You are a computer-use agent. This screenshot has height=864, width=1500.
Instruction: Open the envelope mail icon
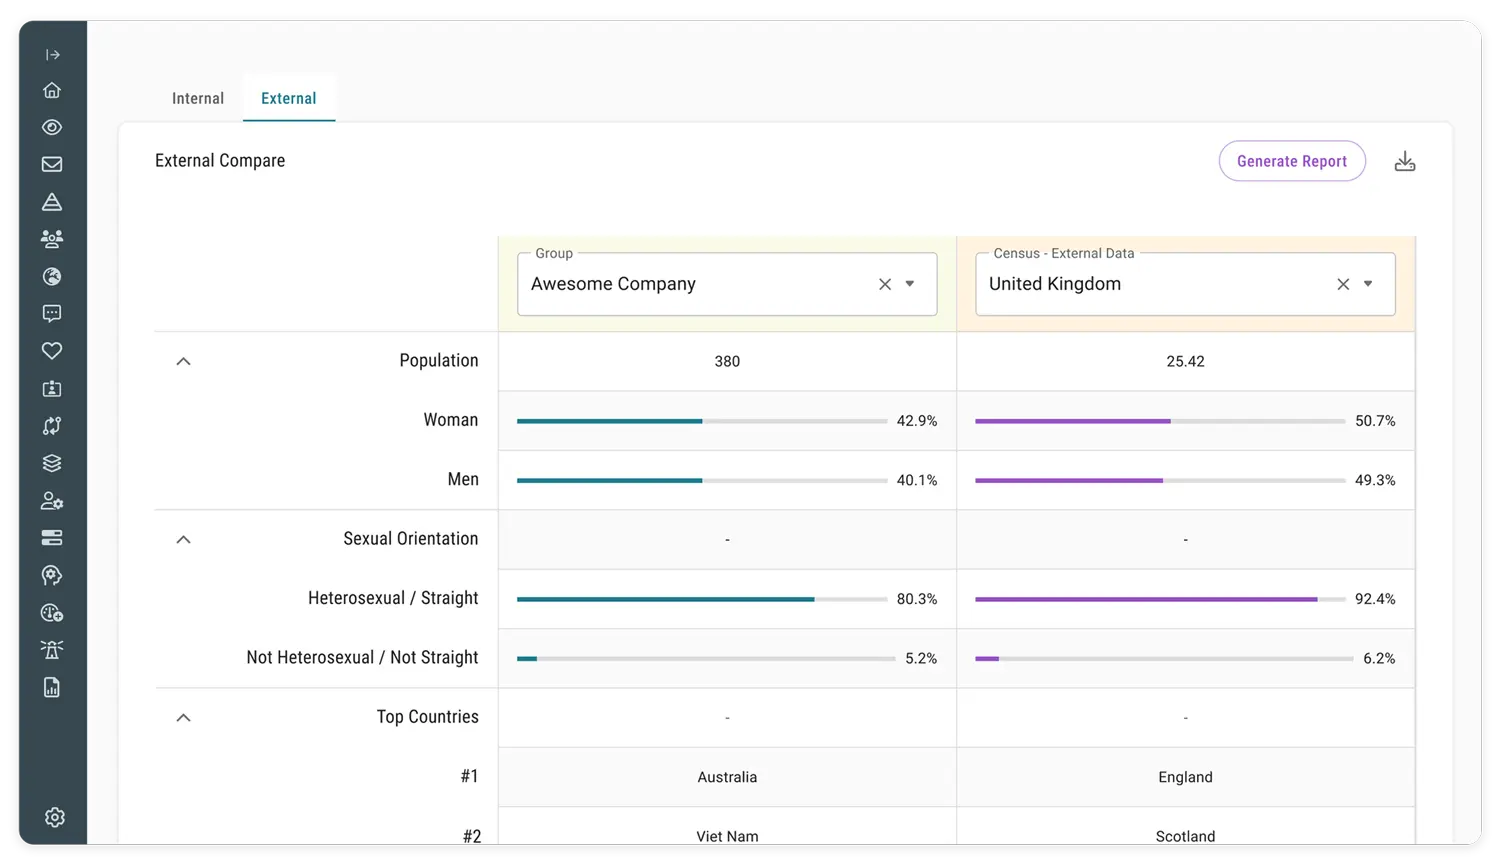(52, 164)
